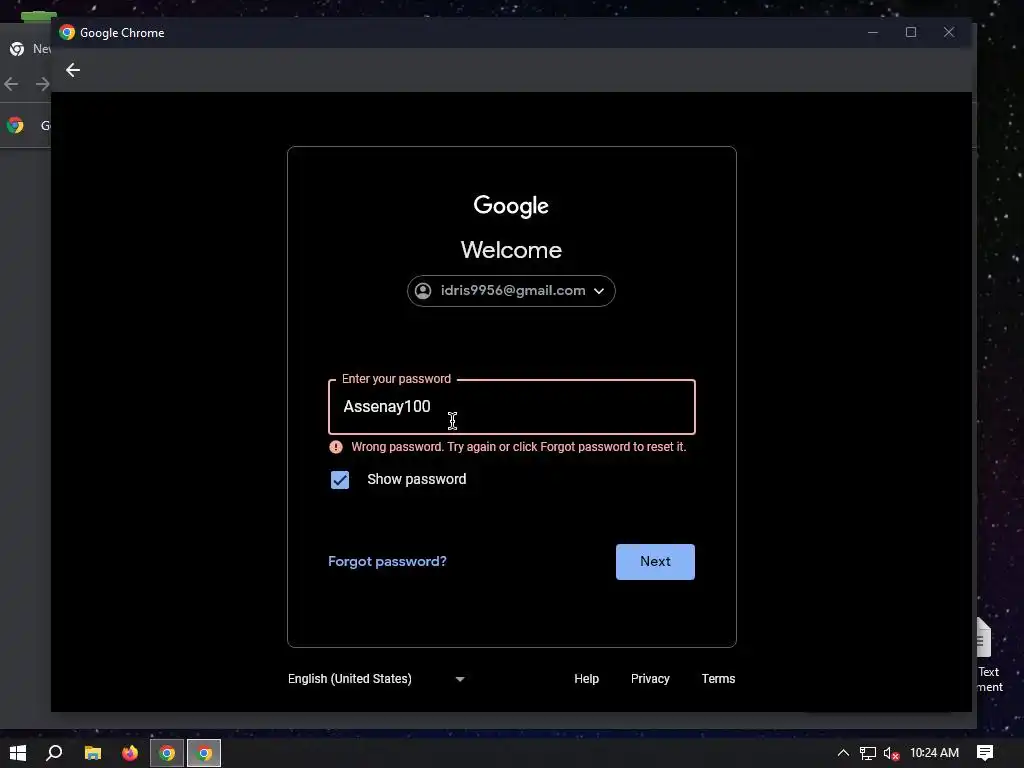Screen dimensions: 1024x768
Task: Click the Google logo on the sign-in card
Action: pos(511,206)
